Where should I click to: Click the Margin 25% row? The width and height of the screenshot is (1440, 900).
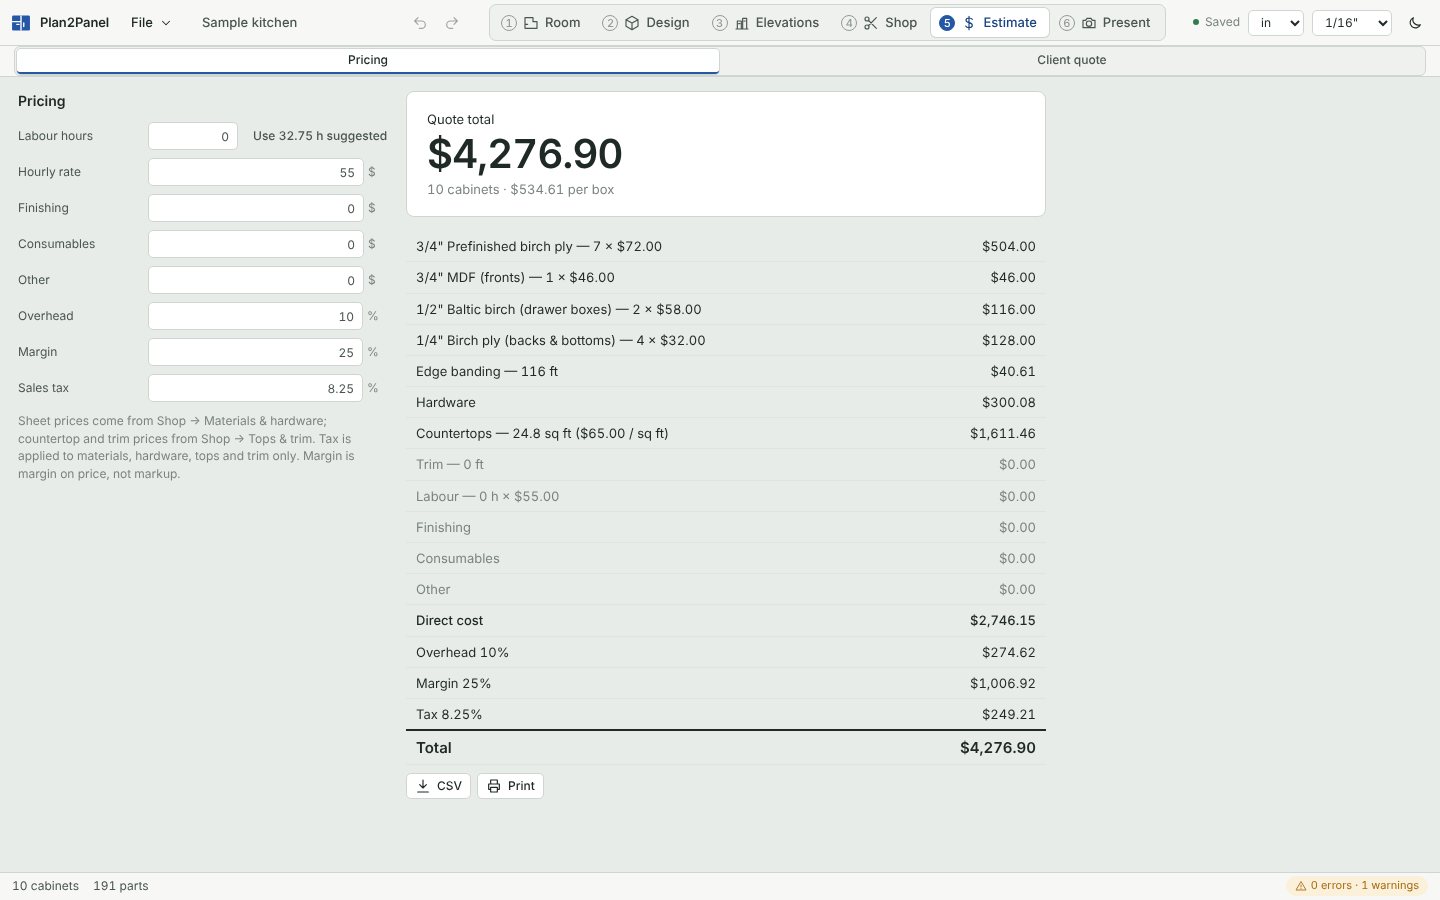[x=726, y=683]
